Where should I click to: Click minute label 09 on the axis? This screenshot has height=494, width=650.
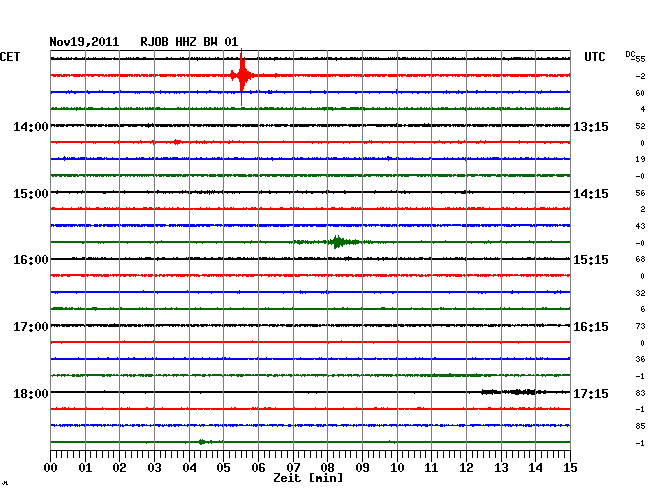(362, 467)
